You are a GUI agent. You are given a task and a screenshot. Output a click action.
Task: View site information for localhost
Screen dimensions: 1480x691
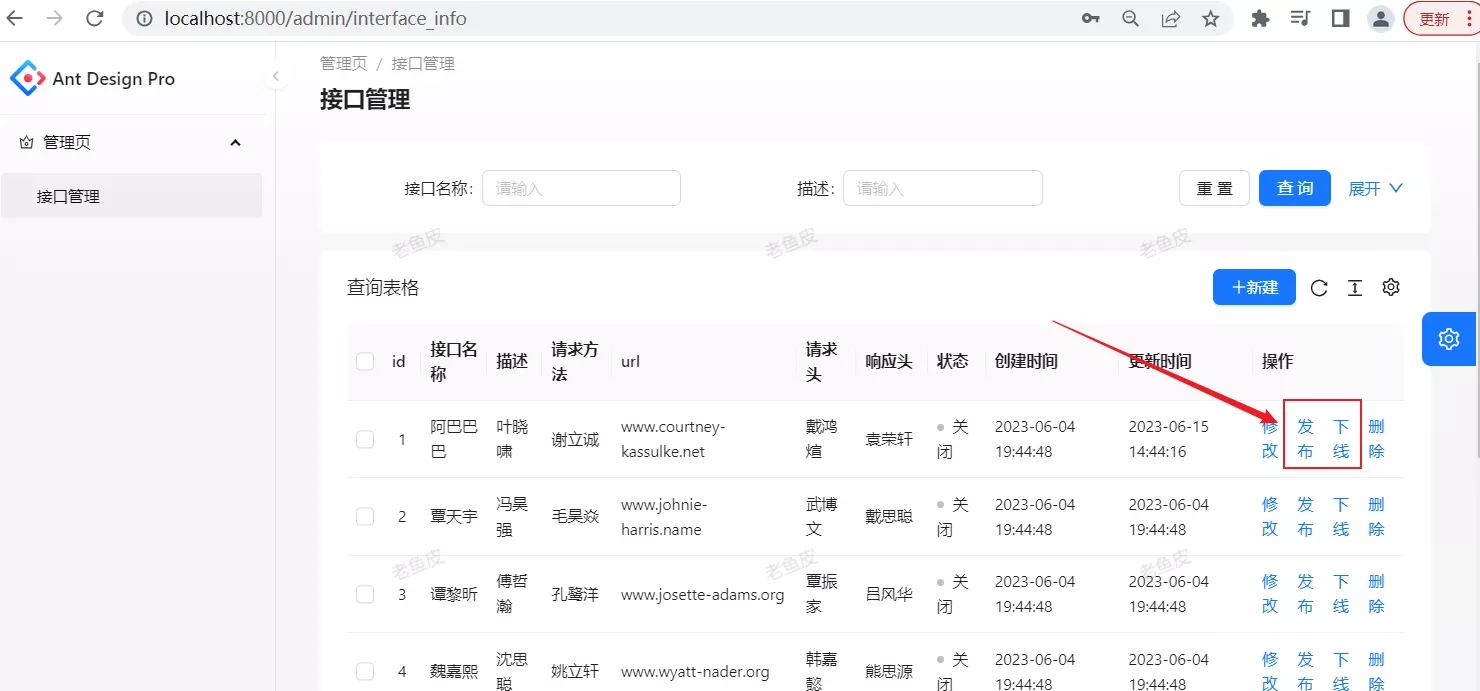pos(144,18)
